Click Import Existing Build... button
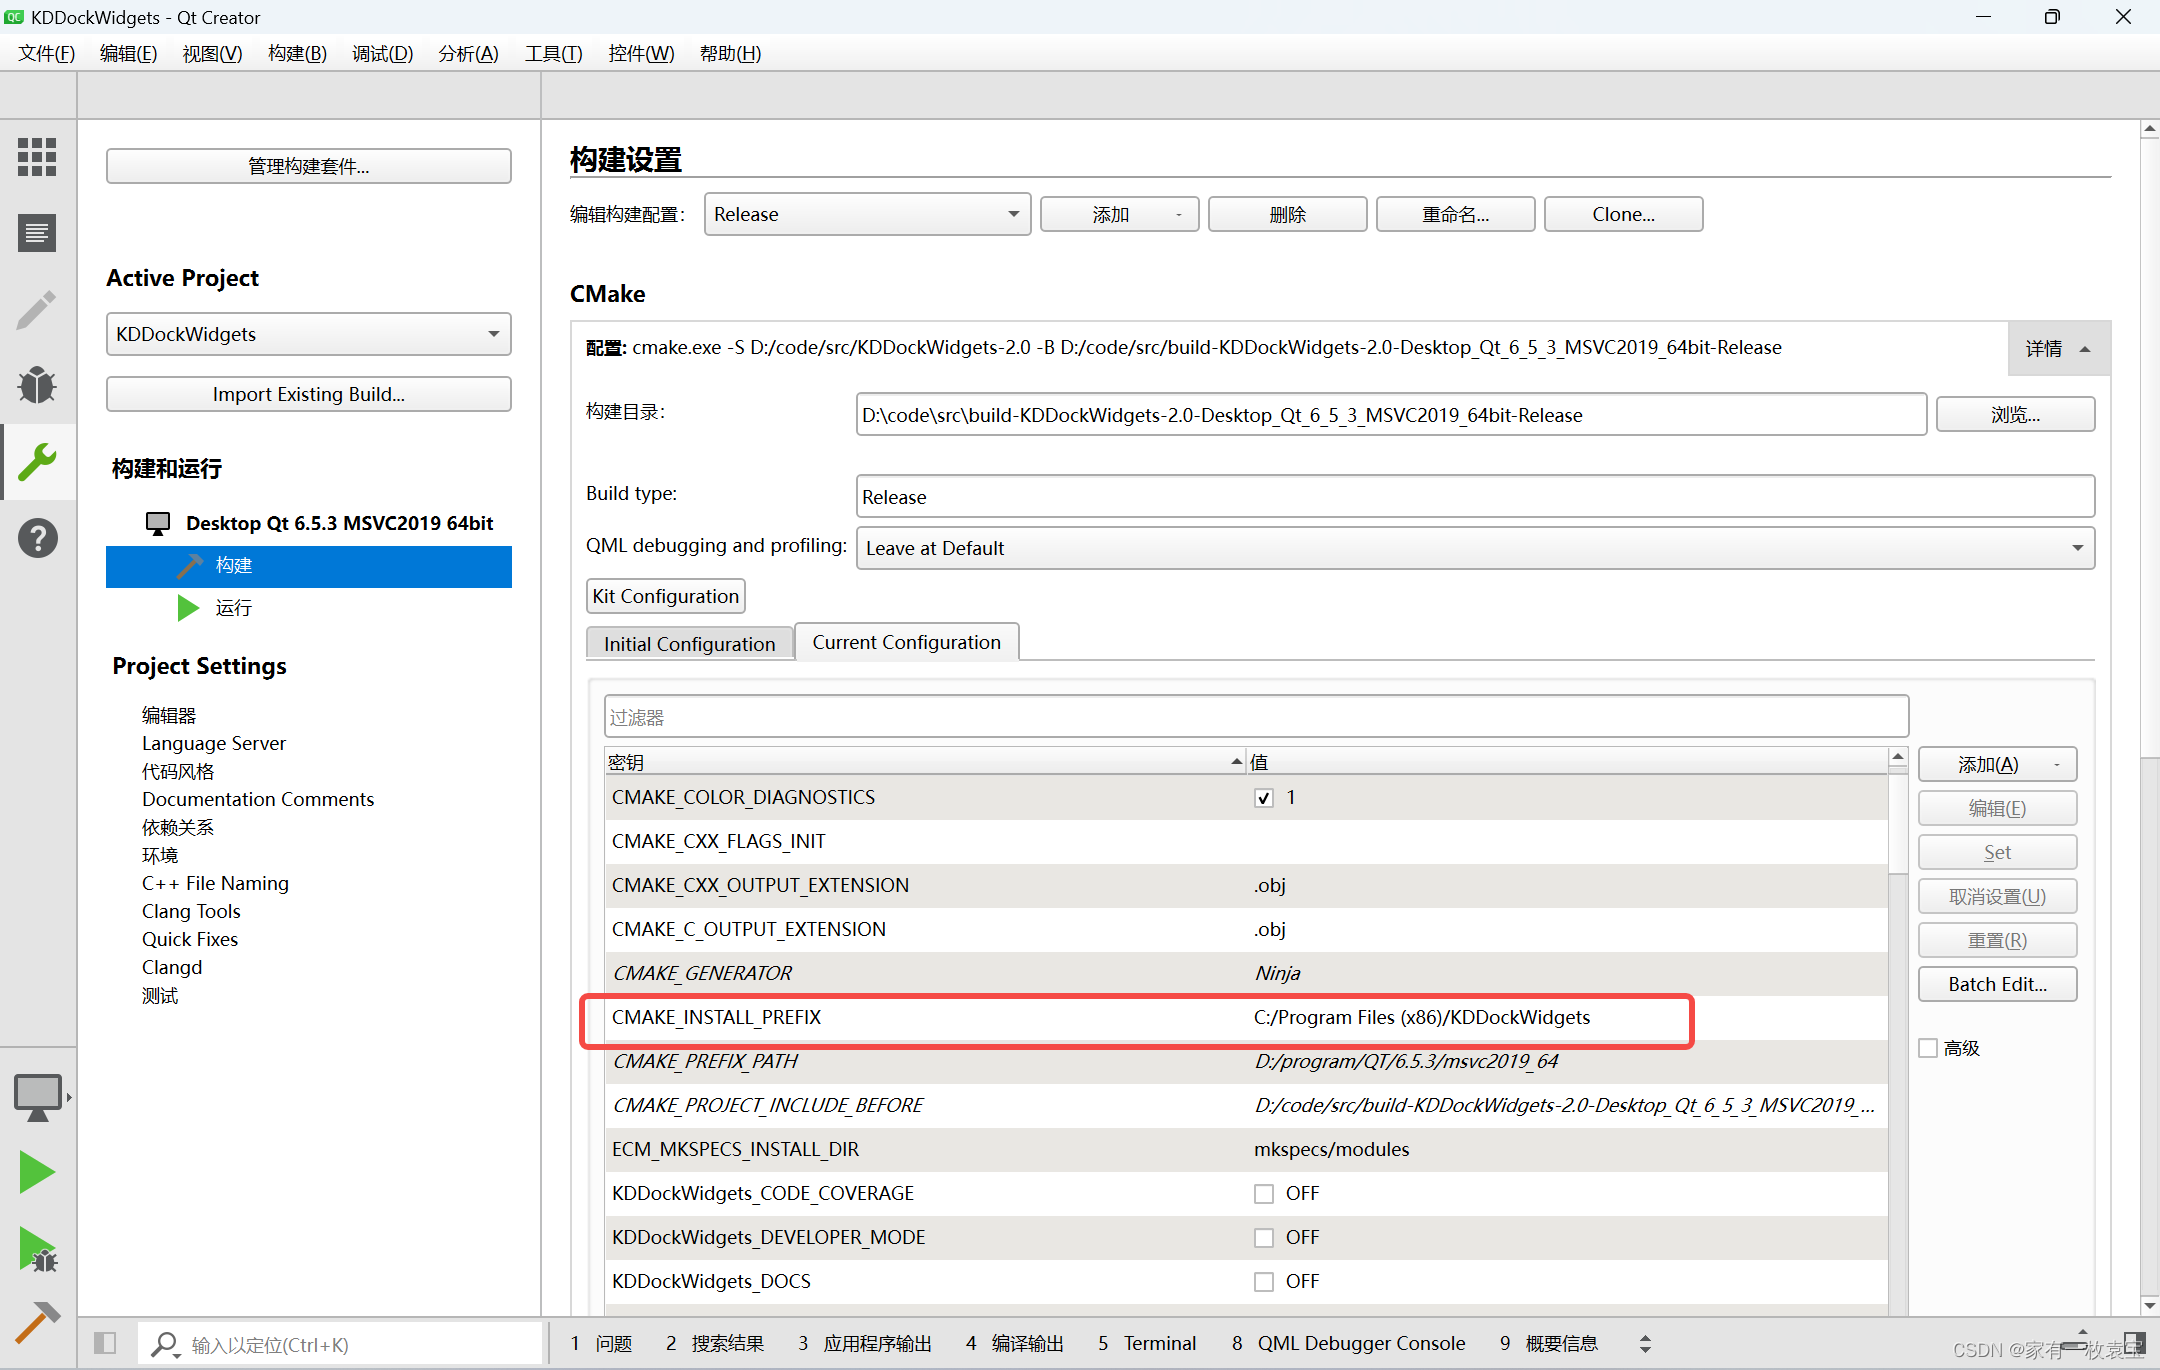 [308, 394]
